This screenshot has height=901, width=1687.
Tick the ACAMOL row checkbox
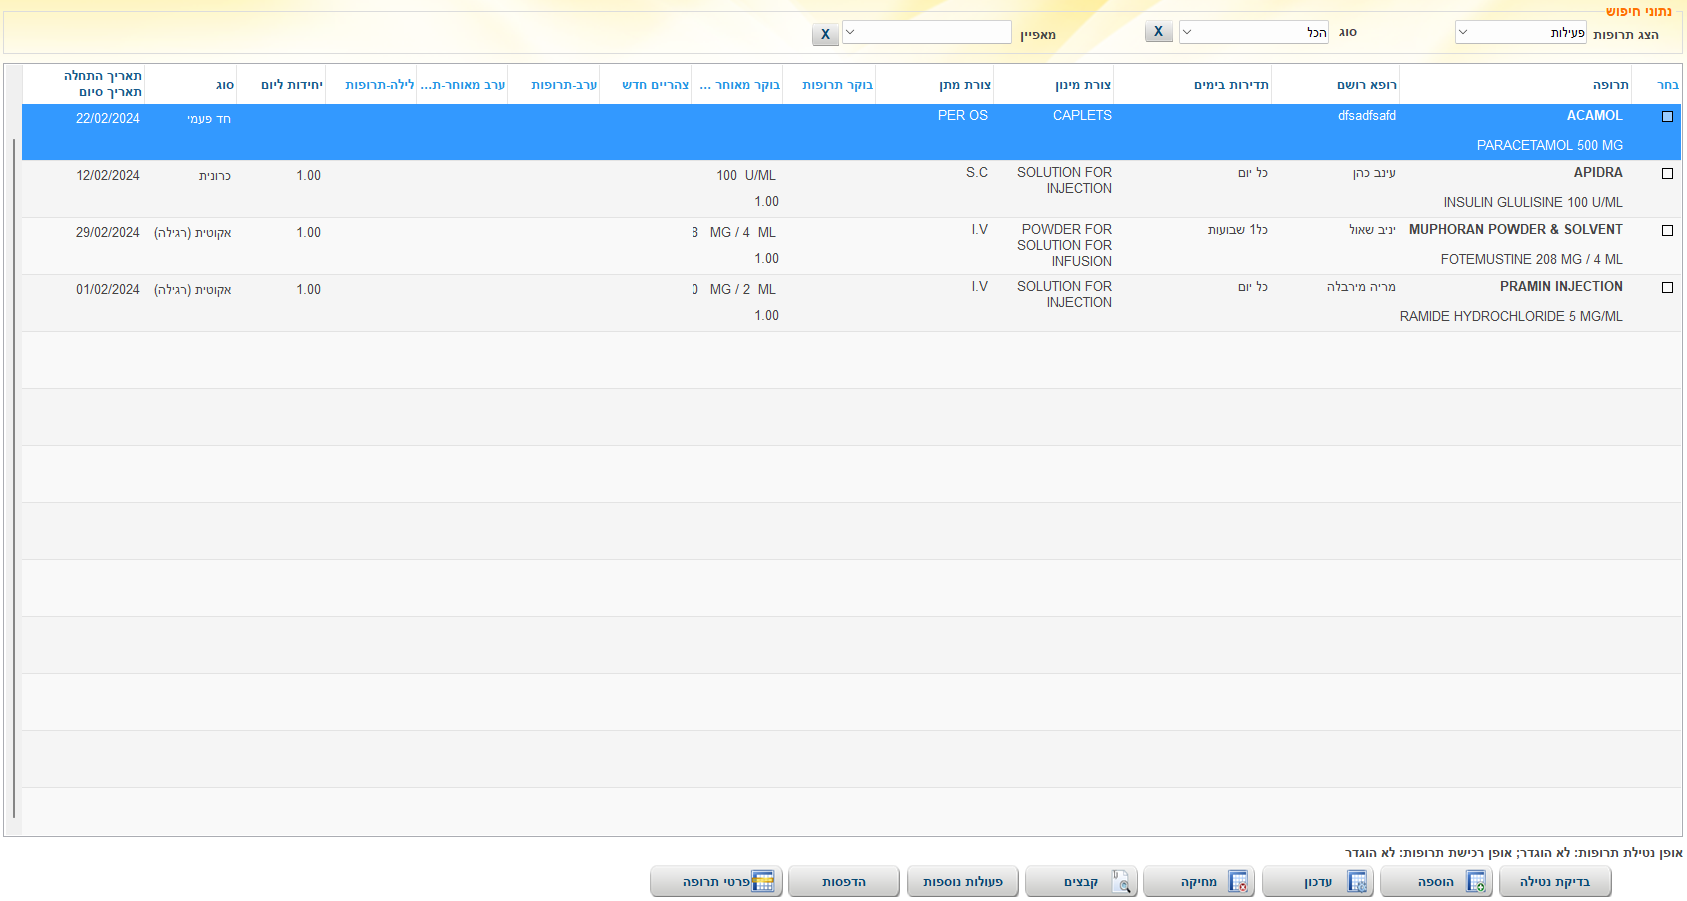(x=1667, y=117)
